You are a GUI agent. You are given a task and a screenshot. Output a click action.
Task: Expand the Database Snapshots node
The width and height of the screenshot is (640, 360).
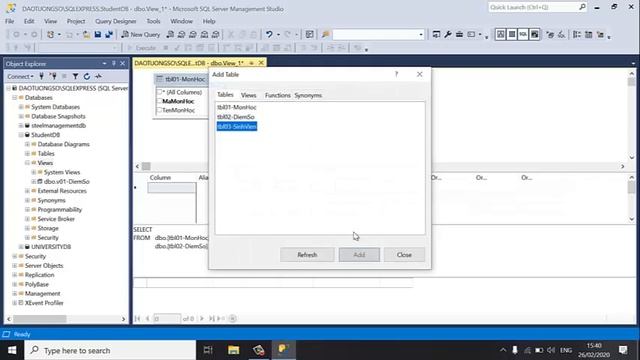(x=21, y=116)
